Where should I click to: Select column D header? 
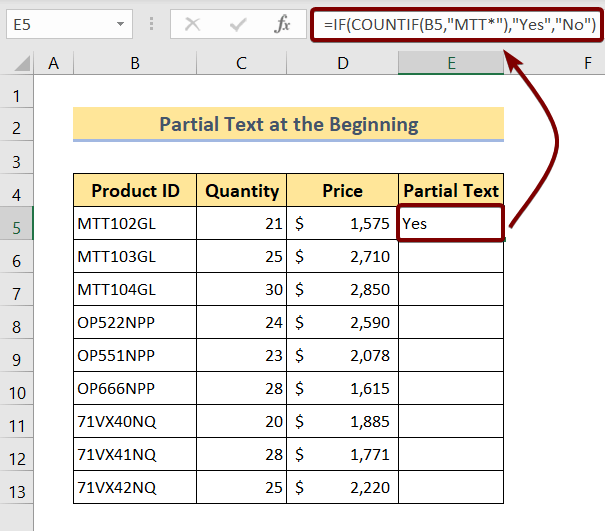click(342, 64)
